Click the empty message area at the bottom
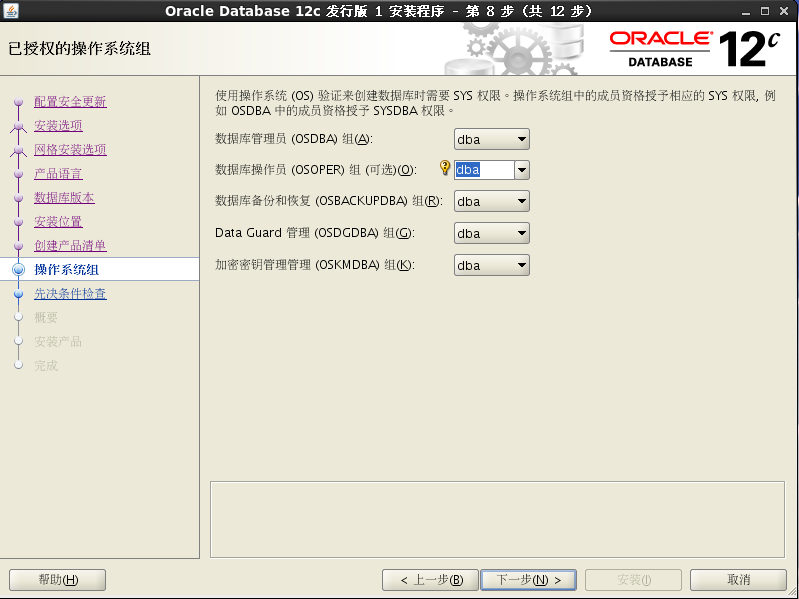Screen dimensions: 799x599 click(497, 520)
